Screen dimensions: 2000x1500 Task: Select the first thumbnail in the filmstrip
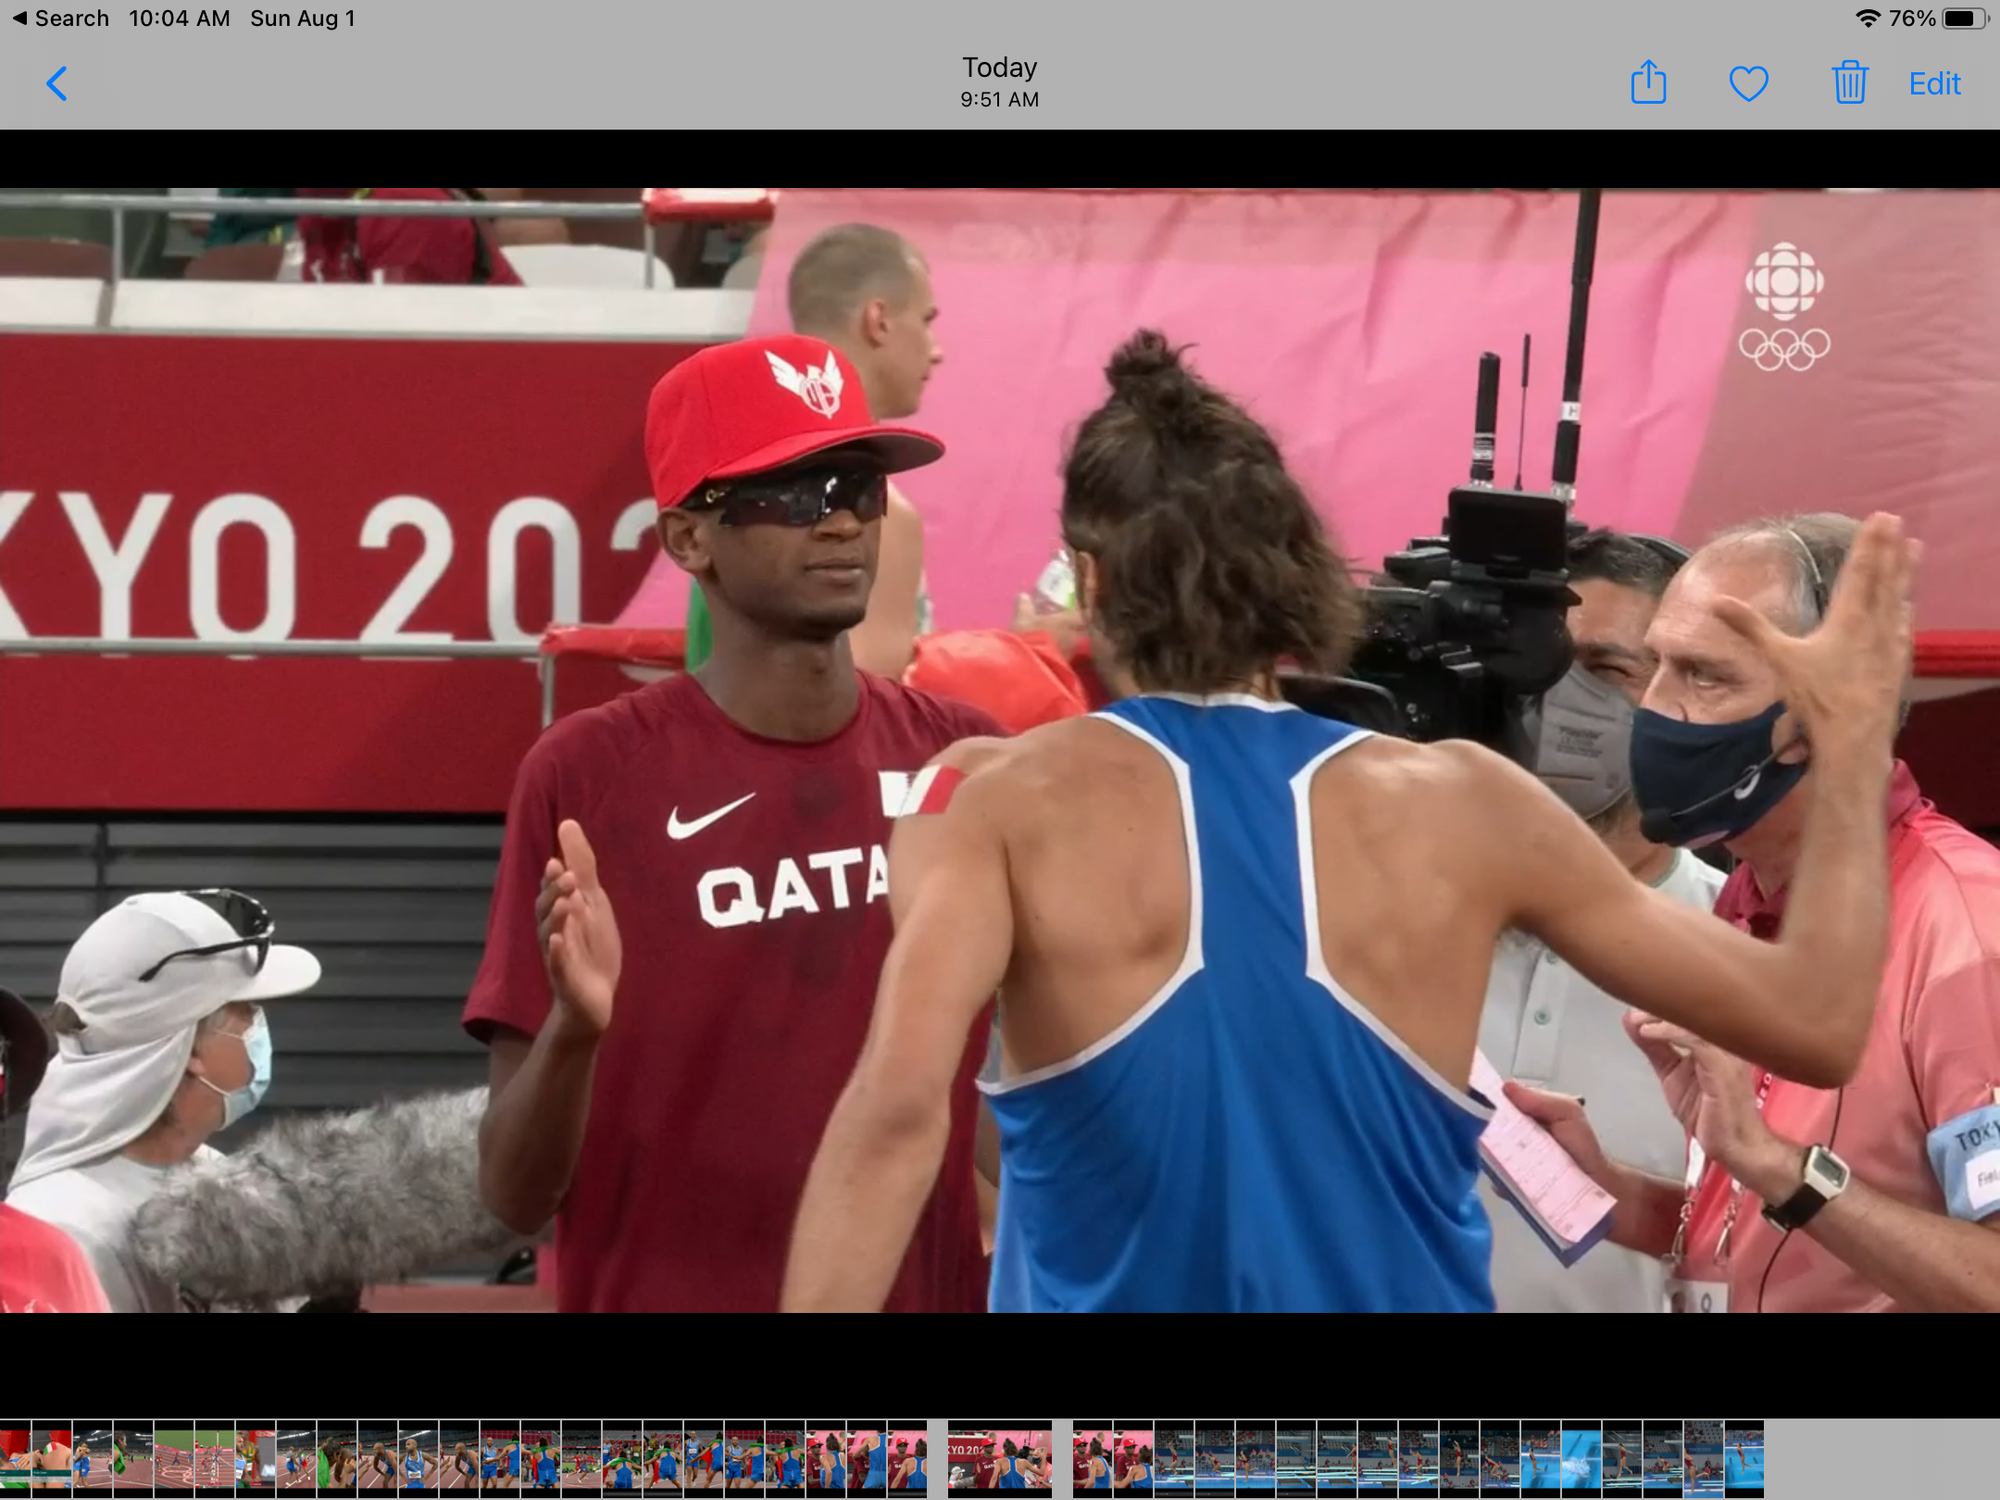tap(14, 1458)
